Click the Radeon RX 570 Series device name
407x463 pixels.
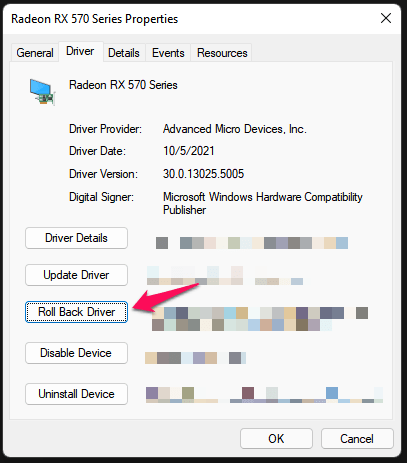[123, 85]
